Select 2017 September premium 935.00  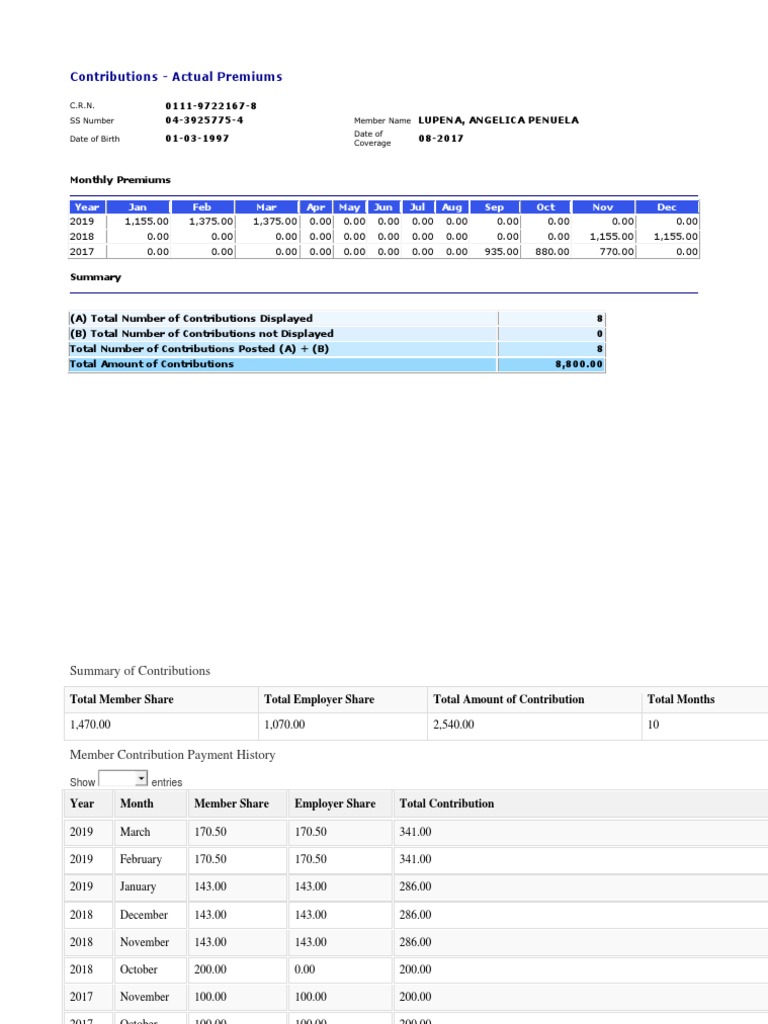pos(502,251)
